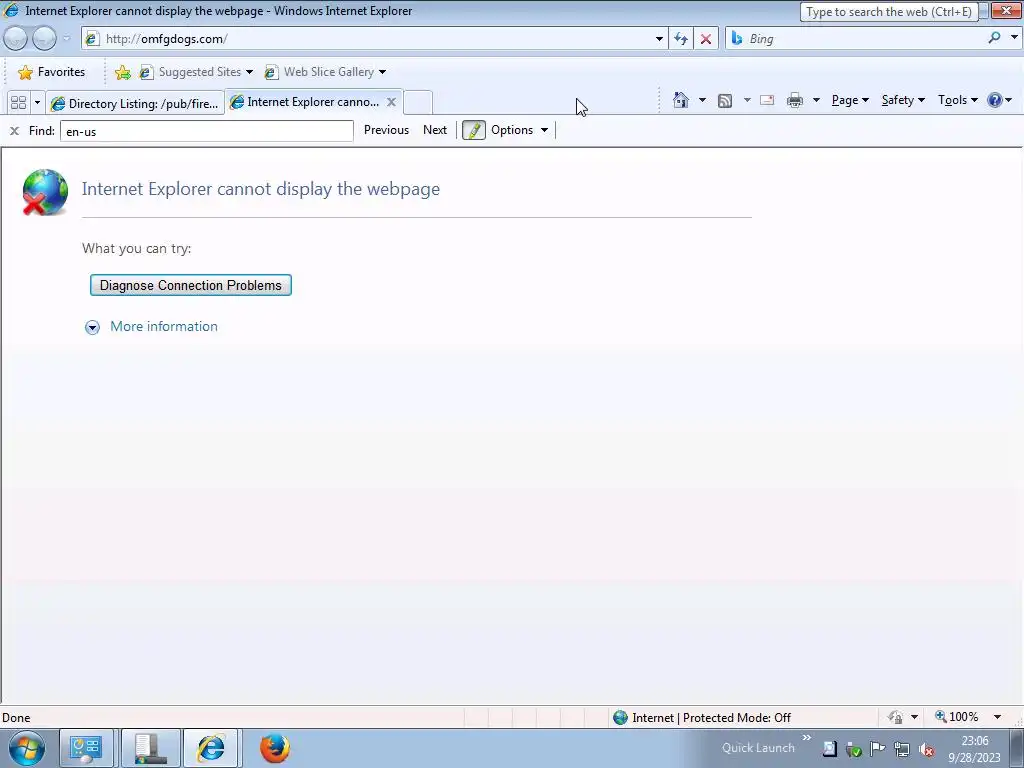Viewport: 1024px width, 768px height.
Task: Click the document tray icon
Action: coord(829,749)
